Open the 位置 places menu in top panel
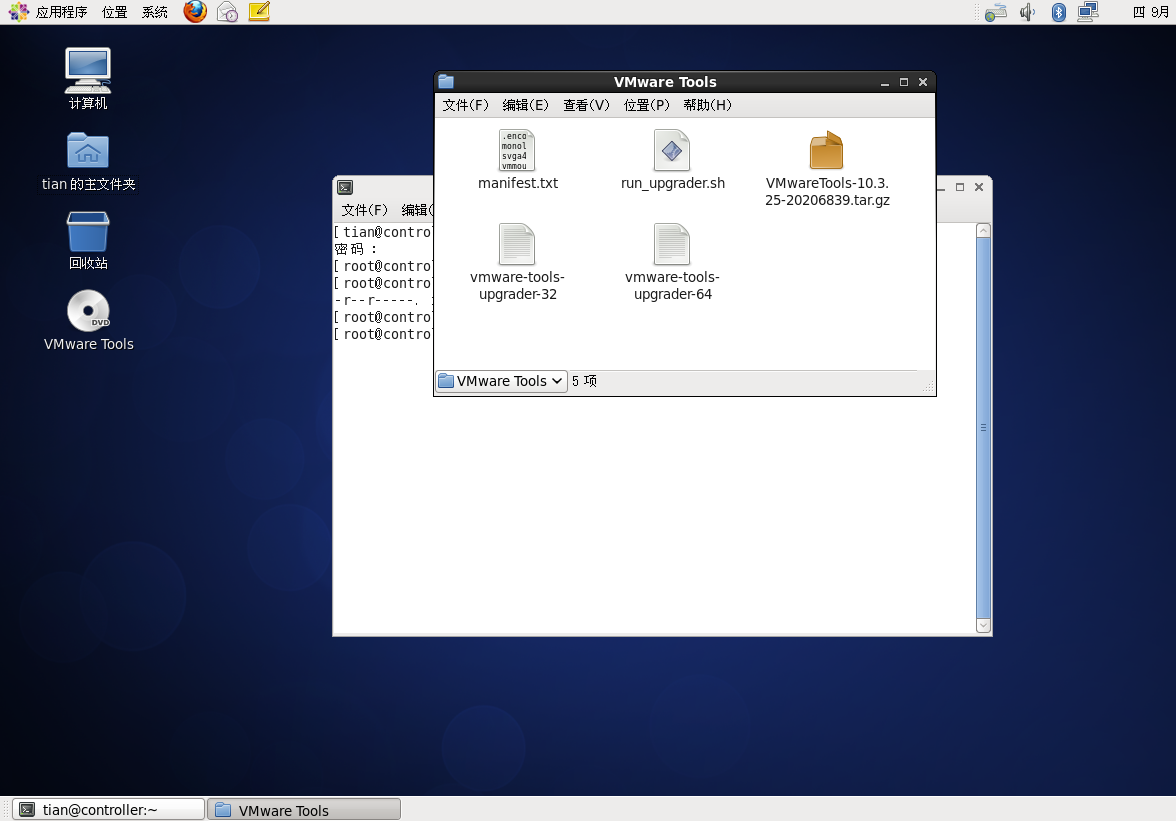1176x821 pixels. click(x=115, y=12)
